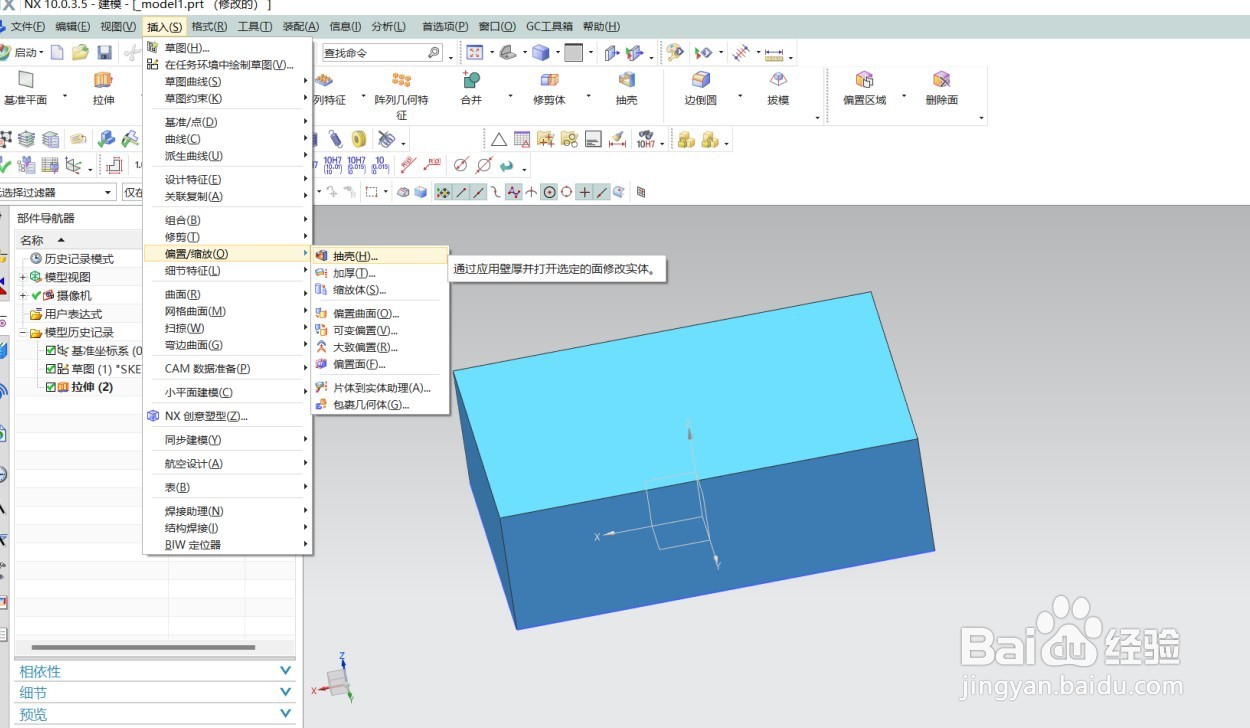The image size is (1250, 728).
Task: Click the 名称 column header
Action: click(32, 240)
